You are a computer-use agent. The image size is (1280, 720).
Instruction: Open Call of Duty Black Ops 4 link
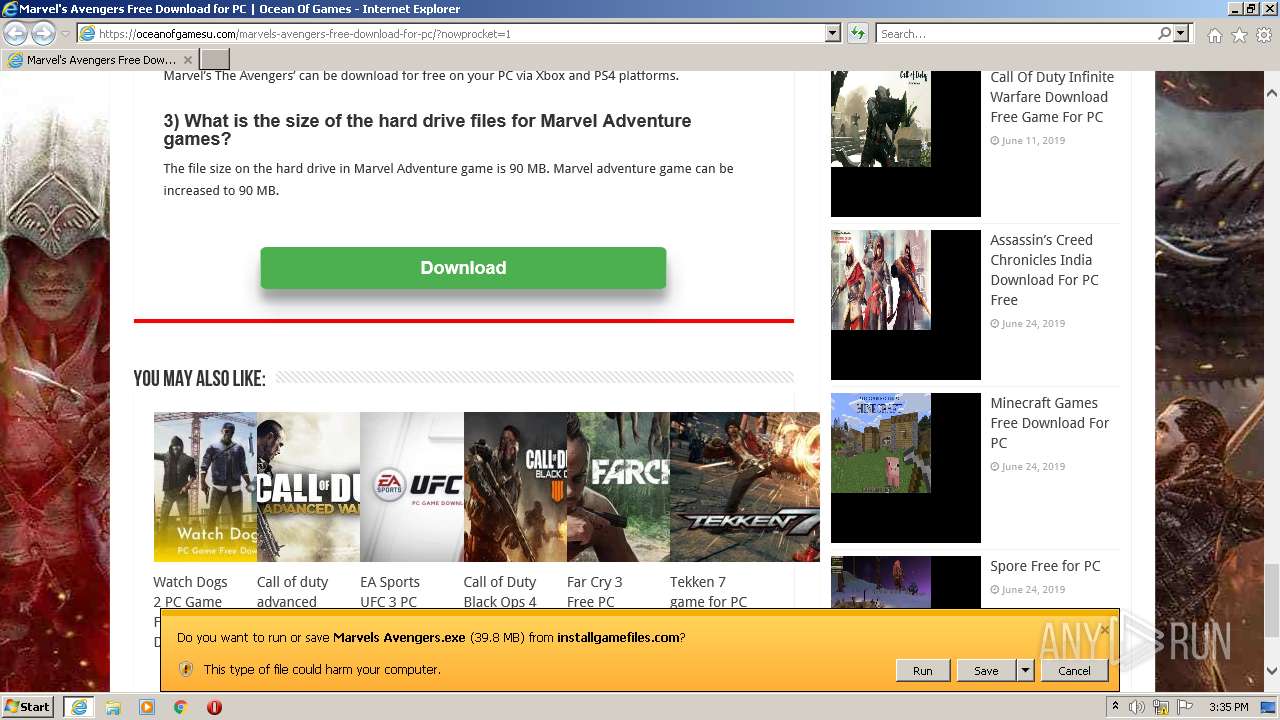pos(500,592)
